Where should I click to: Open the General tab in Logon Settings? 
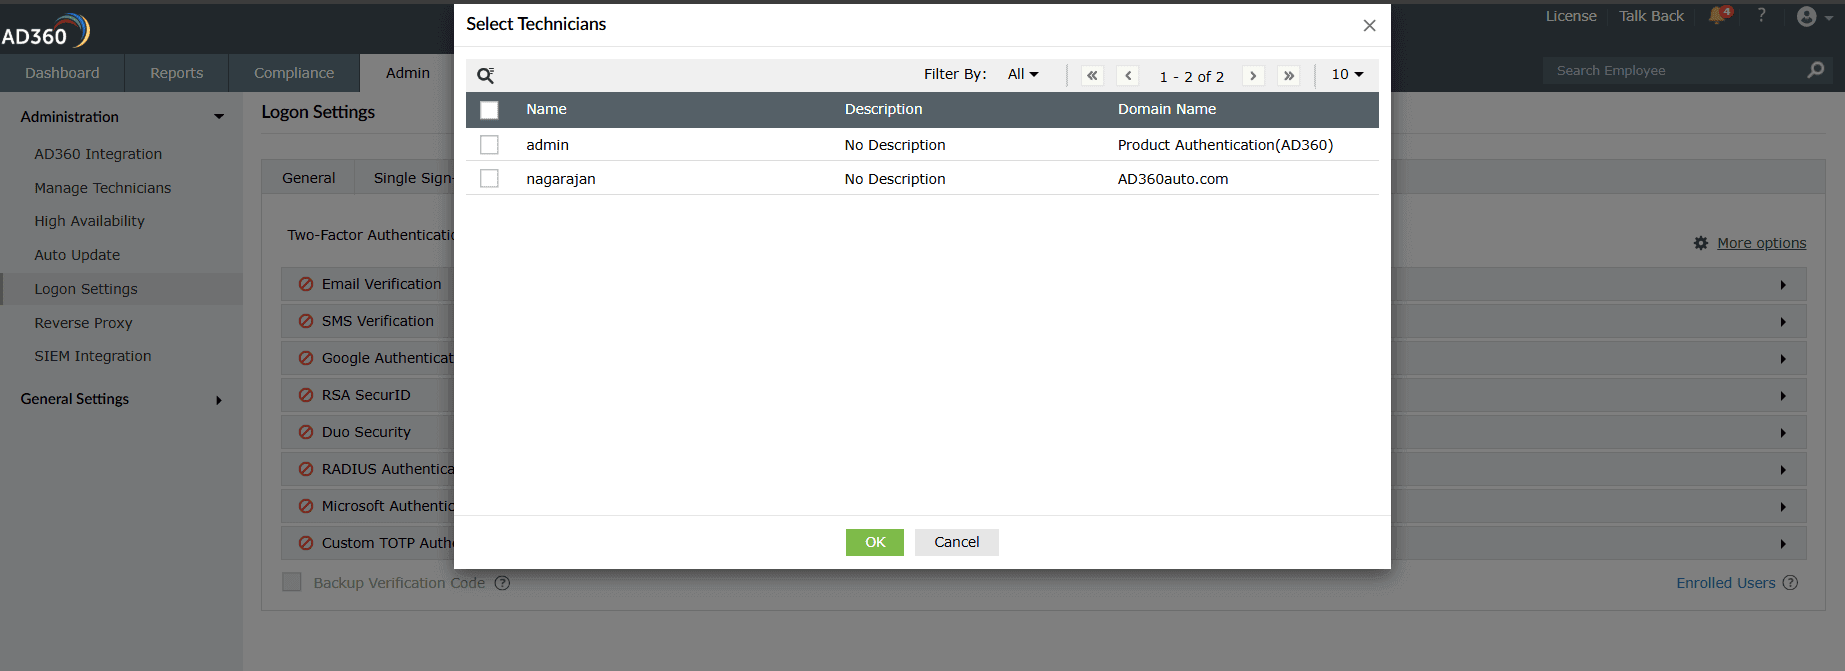(308, 178)
